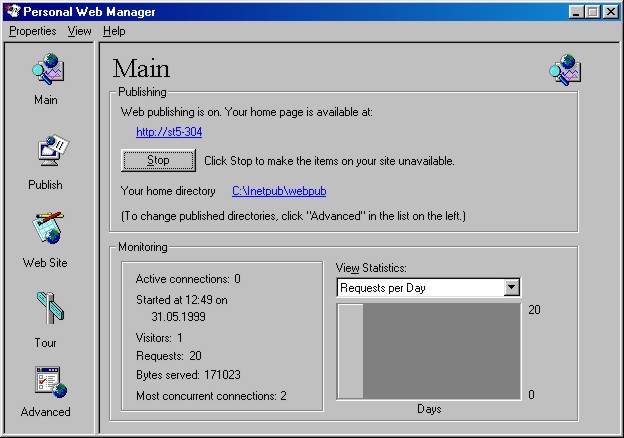Image resolution: width=624 pixels, height=438 pixels.
Task: Minimize the Personal Web Manager window
Action: coord(575,12)
